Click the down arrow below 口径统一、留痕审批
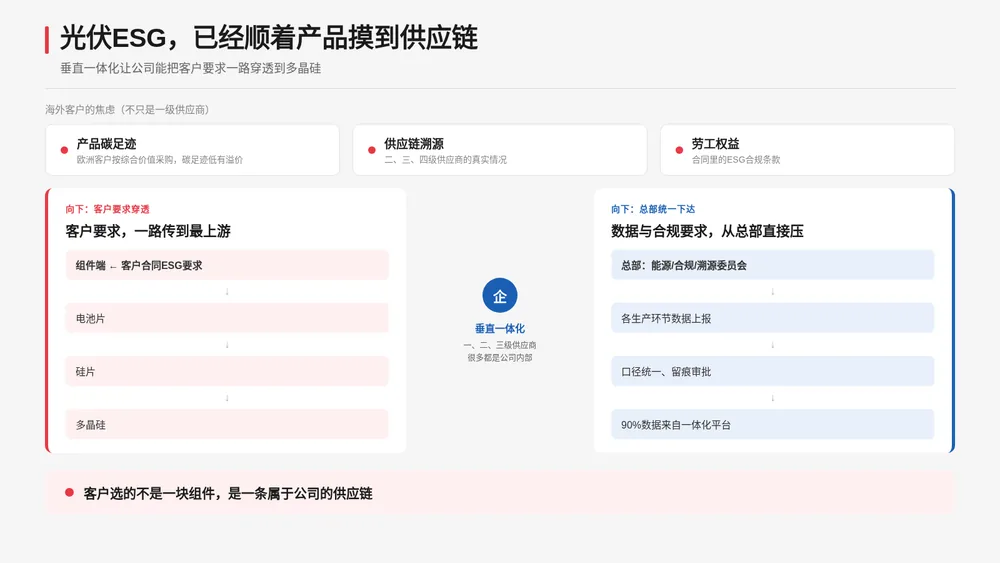The height and width of the screenshot is (563, 1000). click(x=772, y=398)
